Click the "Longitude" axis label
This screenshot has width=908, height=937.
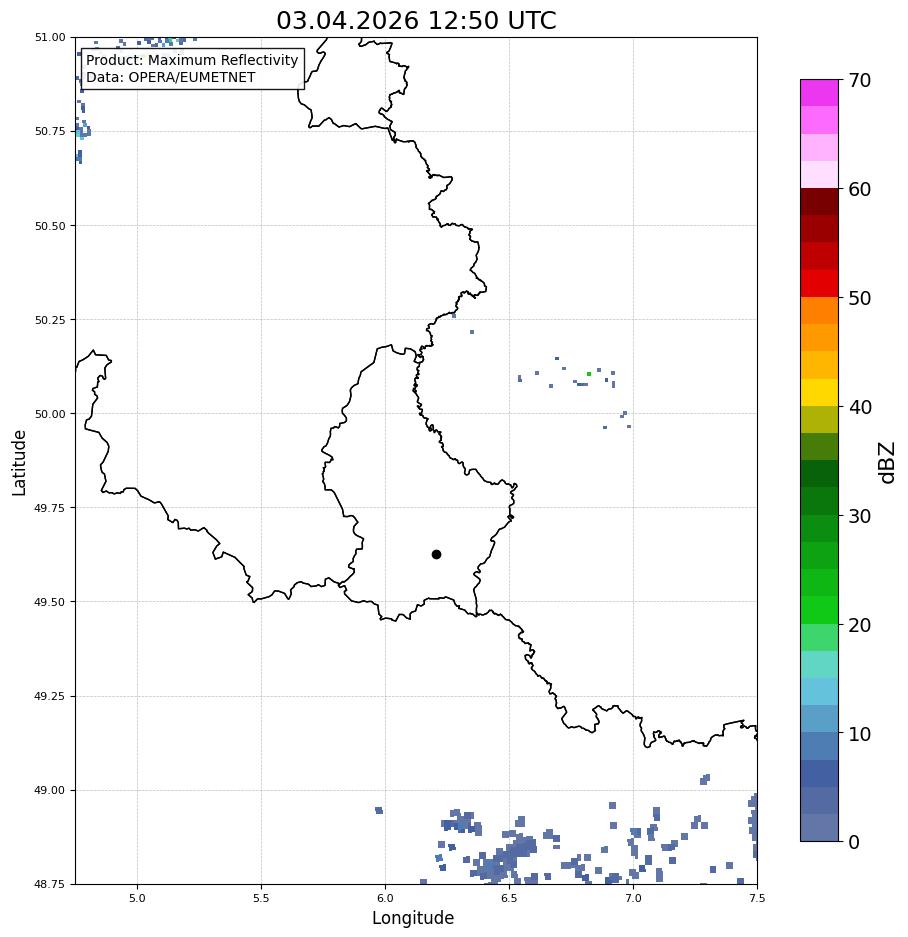click(413, 918)
